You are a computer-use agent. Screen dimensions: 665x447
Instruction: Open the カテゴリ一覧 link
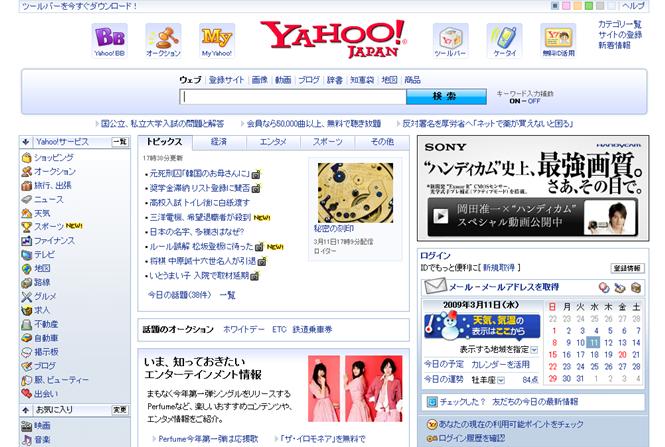click(x=620, y=25)
